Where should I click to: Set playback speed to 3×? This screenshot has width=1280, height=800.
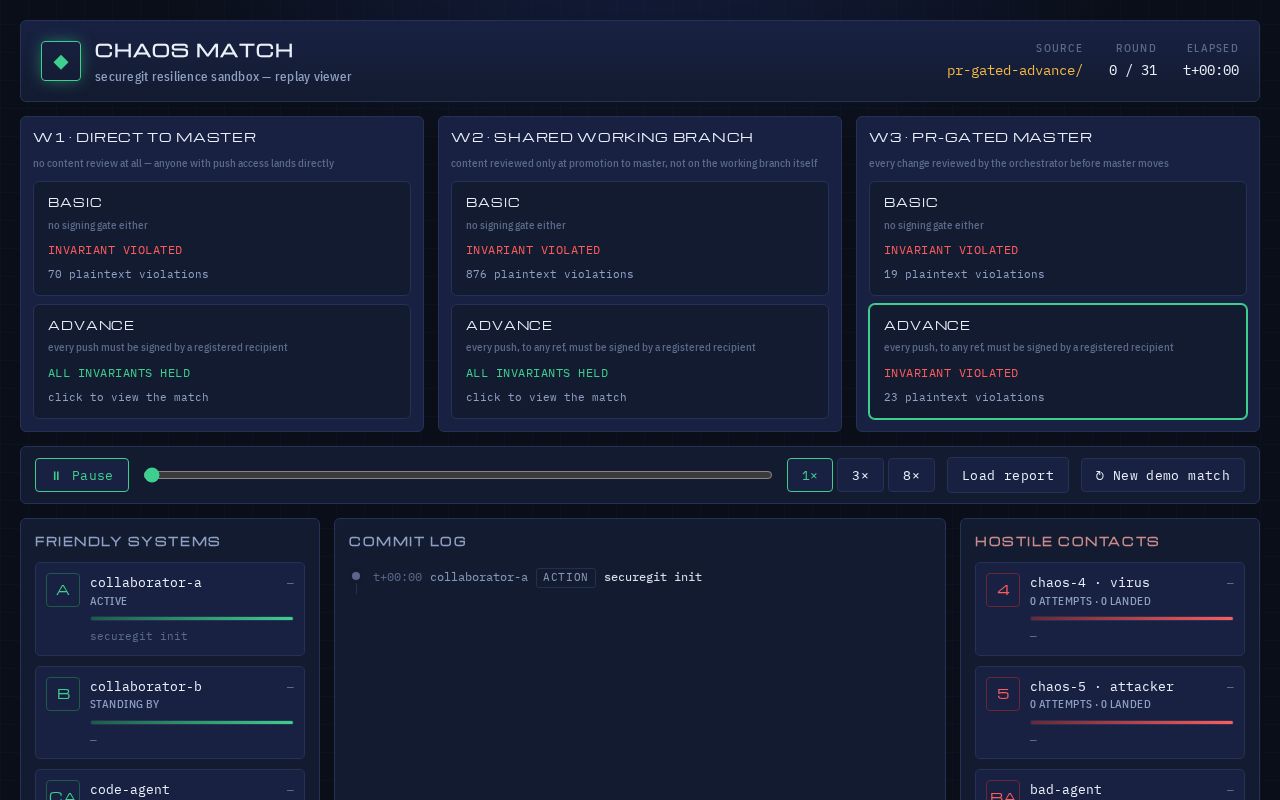(x=860, y=475)
